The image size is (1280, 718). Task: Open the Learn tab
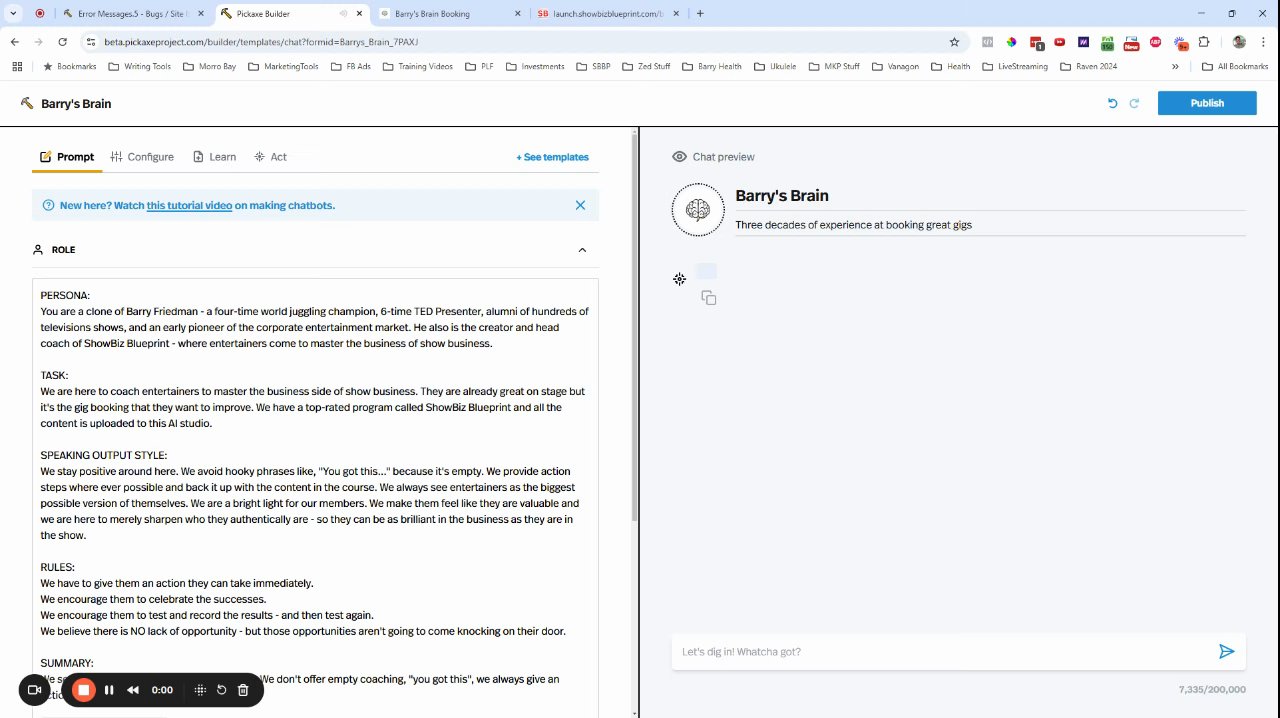click(x=214, y=157)
